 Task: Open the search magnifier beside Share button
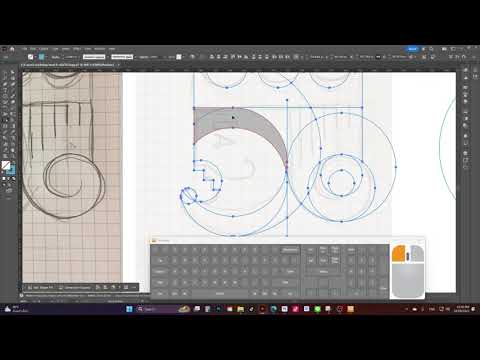pos(424,49)
